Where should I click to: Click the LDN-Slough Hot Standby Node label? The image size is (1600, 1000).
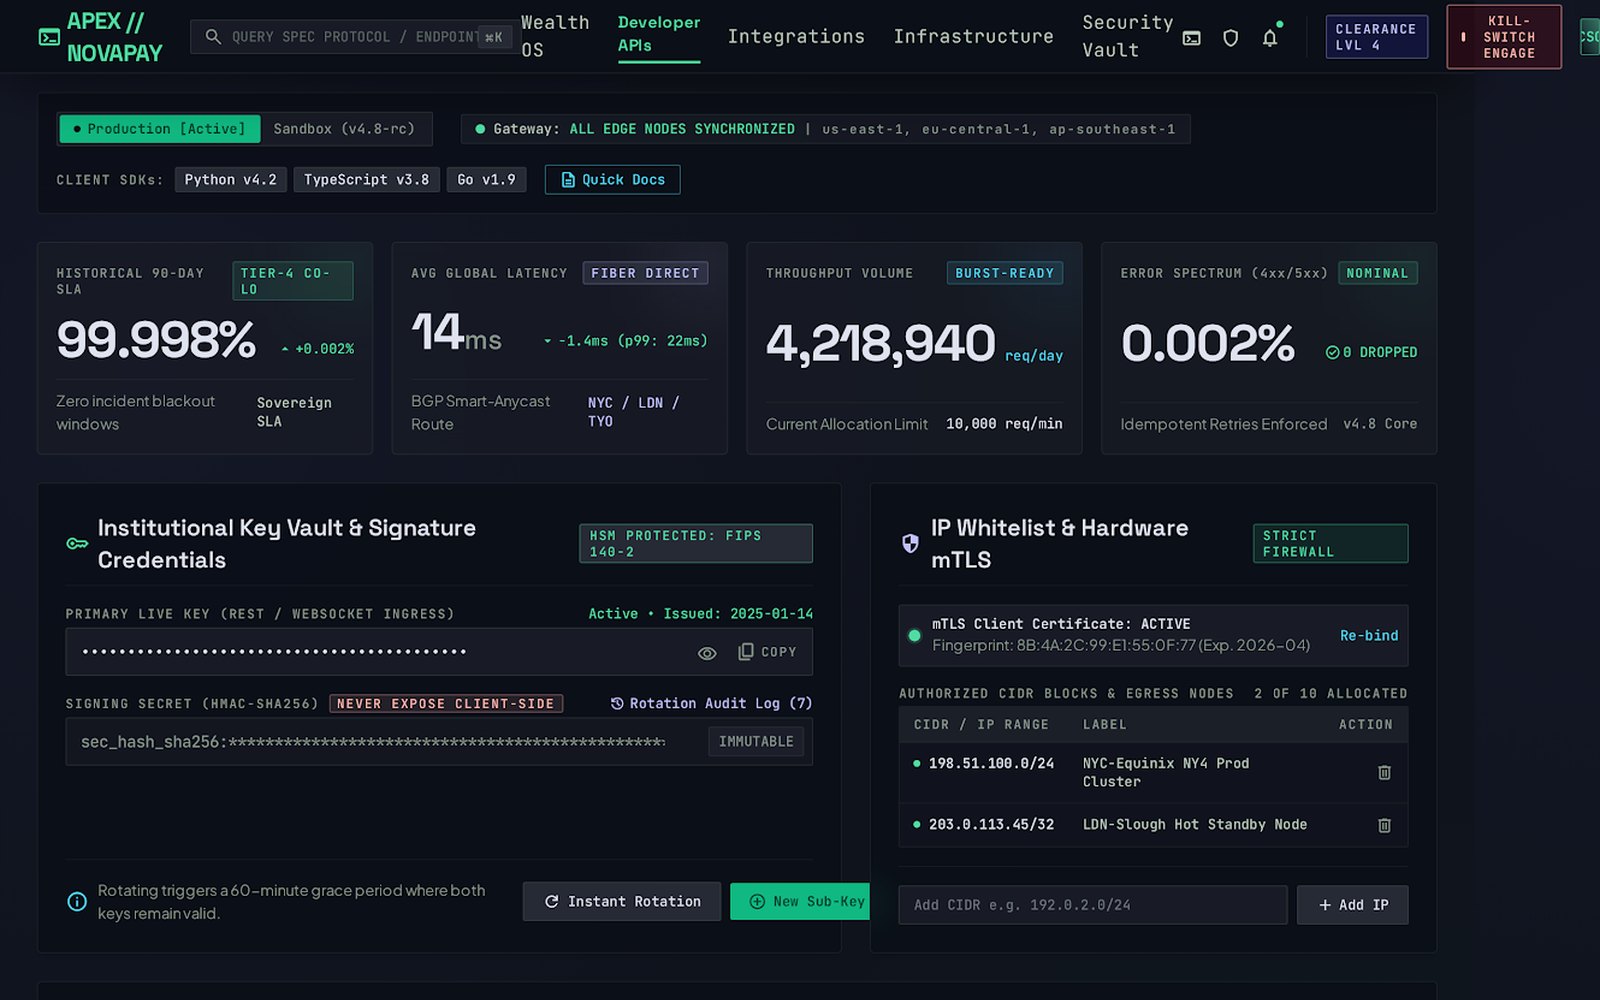[1195, 825]
